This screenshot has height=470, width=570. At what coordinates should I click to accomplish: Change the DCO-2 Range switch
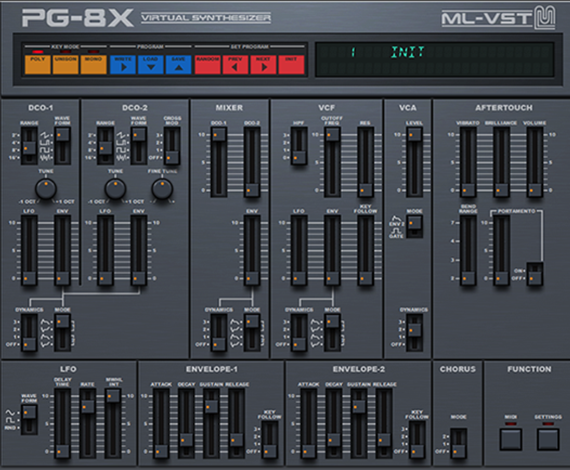pyautogui.click(x=105, y=146)
